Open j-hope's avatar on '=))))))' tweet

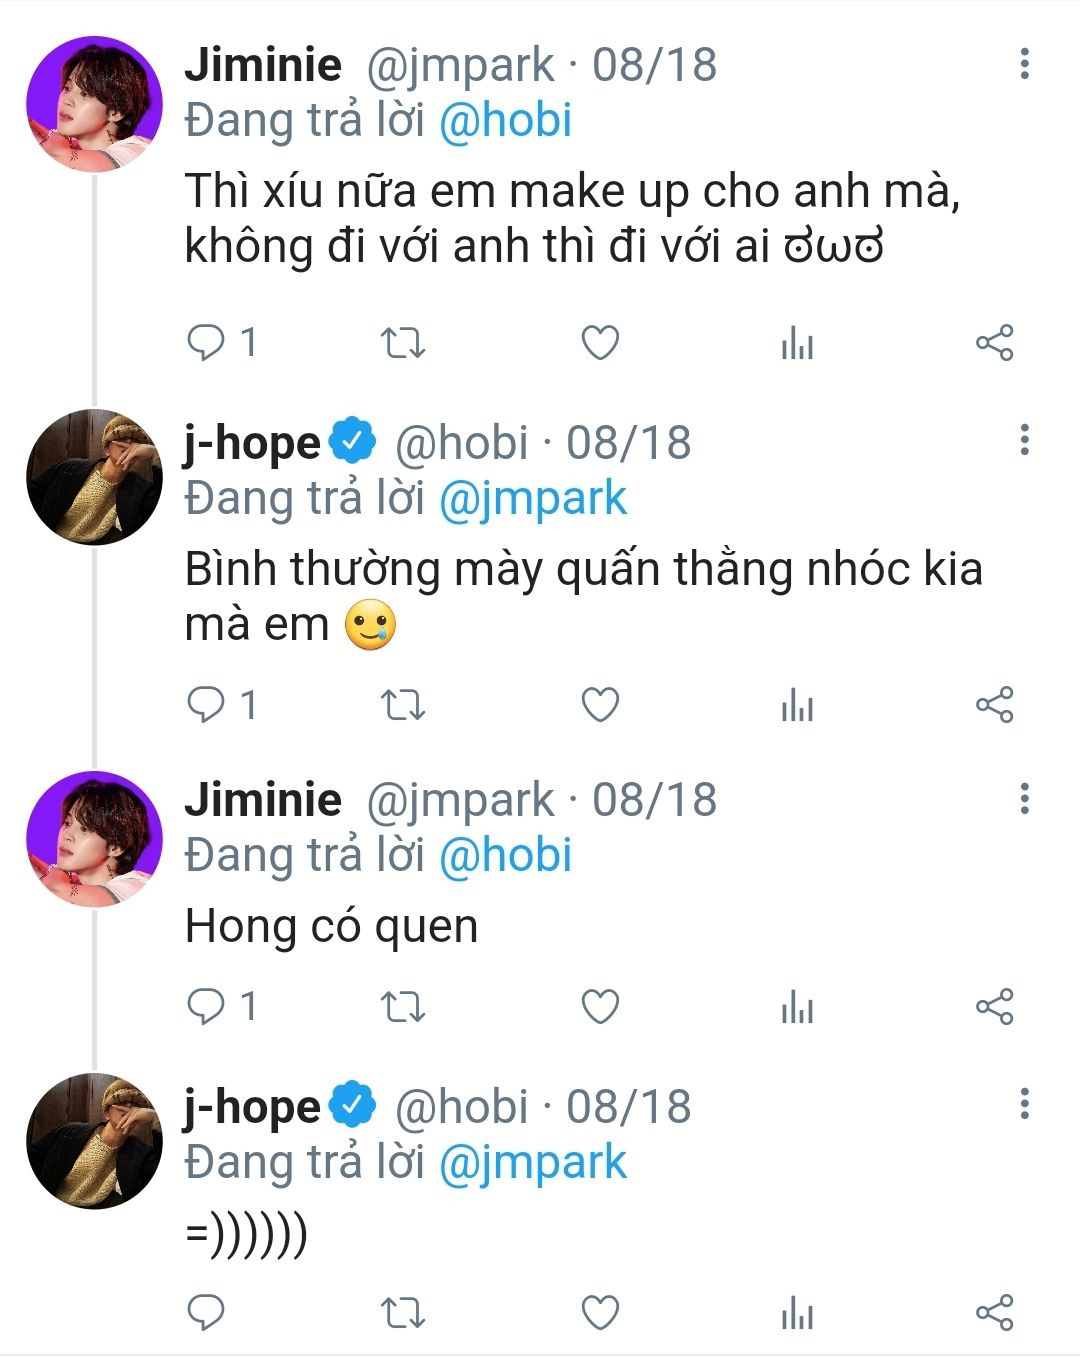coord(94,1141)
